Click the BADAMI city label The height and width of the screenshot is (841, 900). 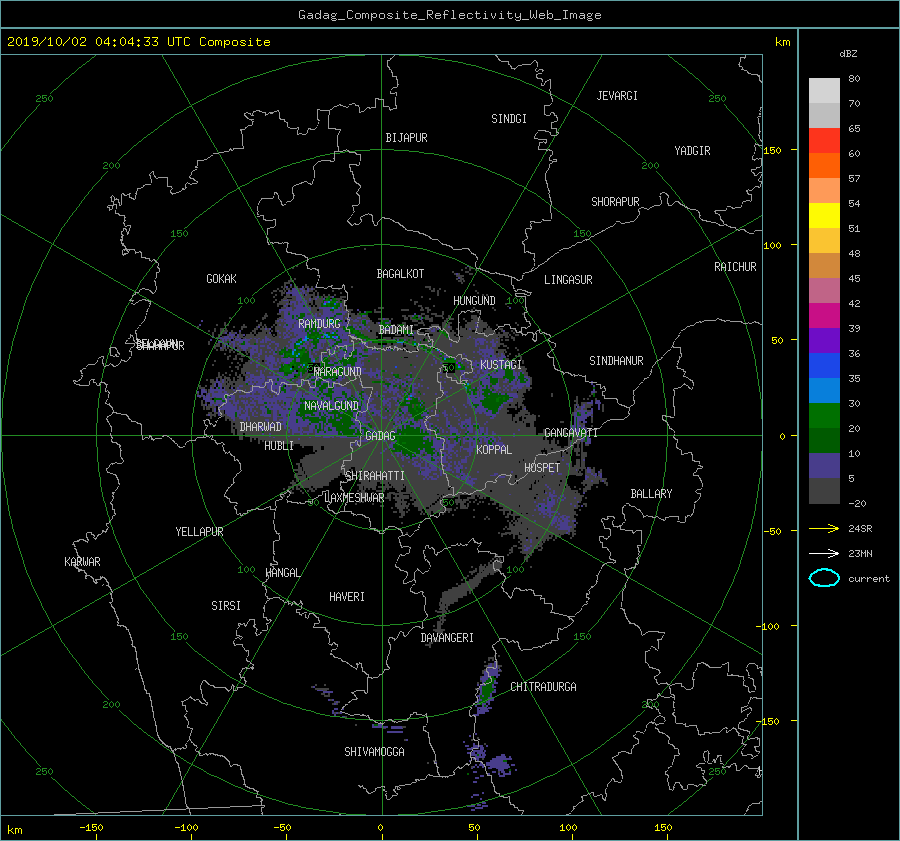(x=396, y=330)
